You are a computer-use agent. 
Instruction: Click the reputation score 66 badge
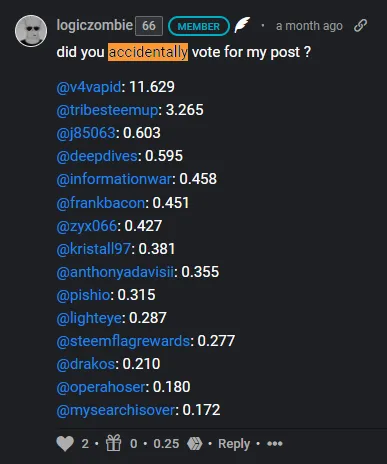149,26
